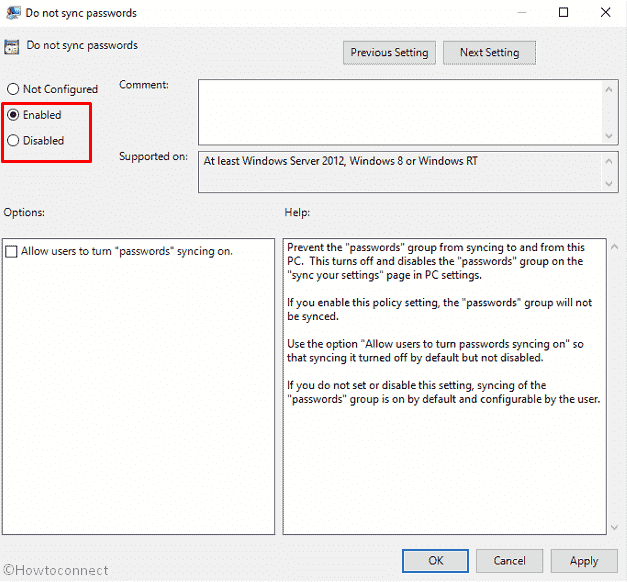This screenshot has height=582, width=627.
Task: Click the policy icon in the title bar
Action: pyautogui.click(x=12, y=13)
